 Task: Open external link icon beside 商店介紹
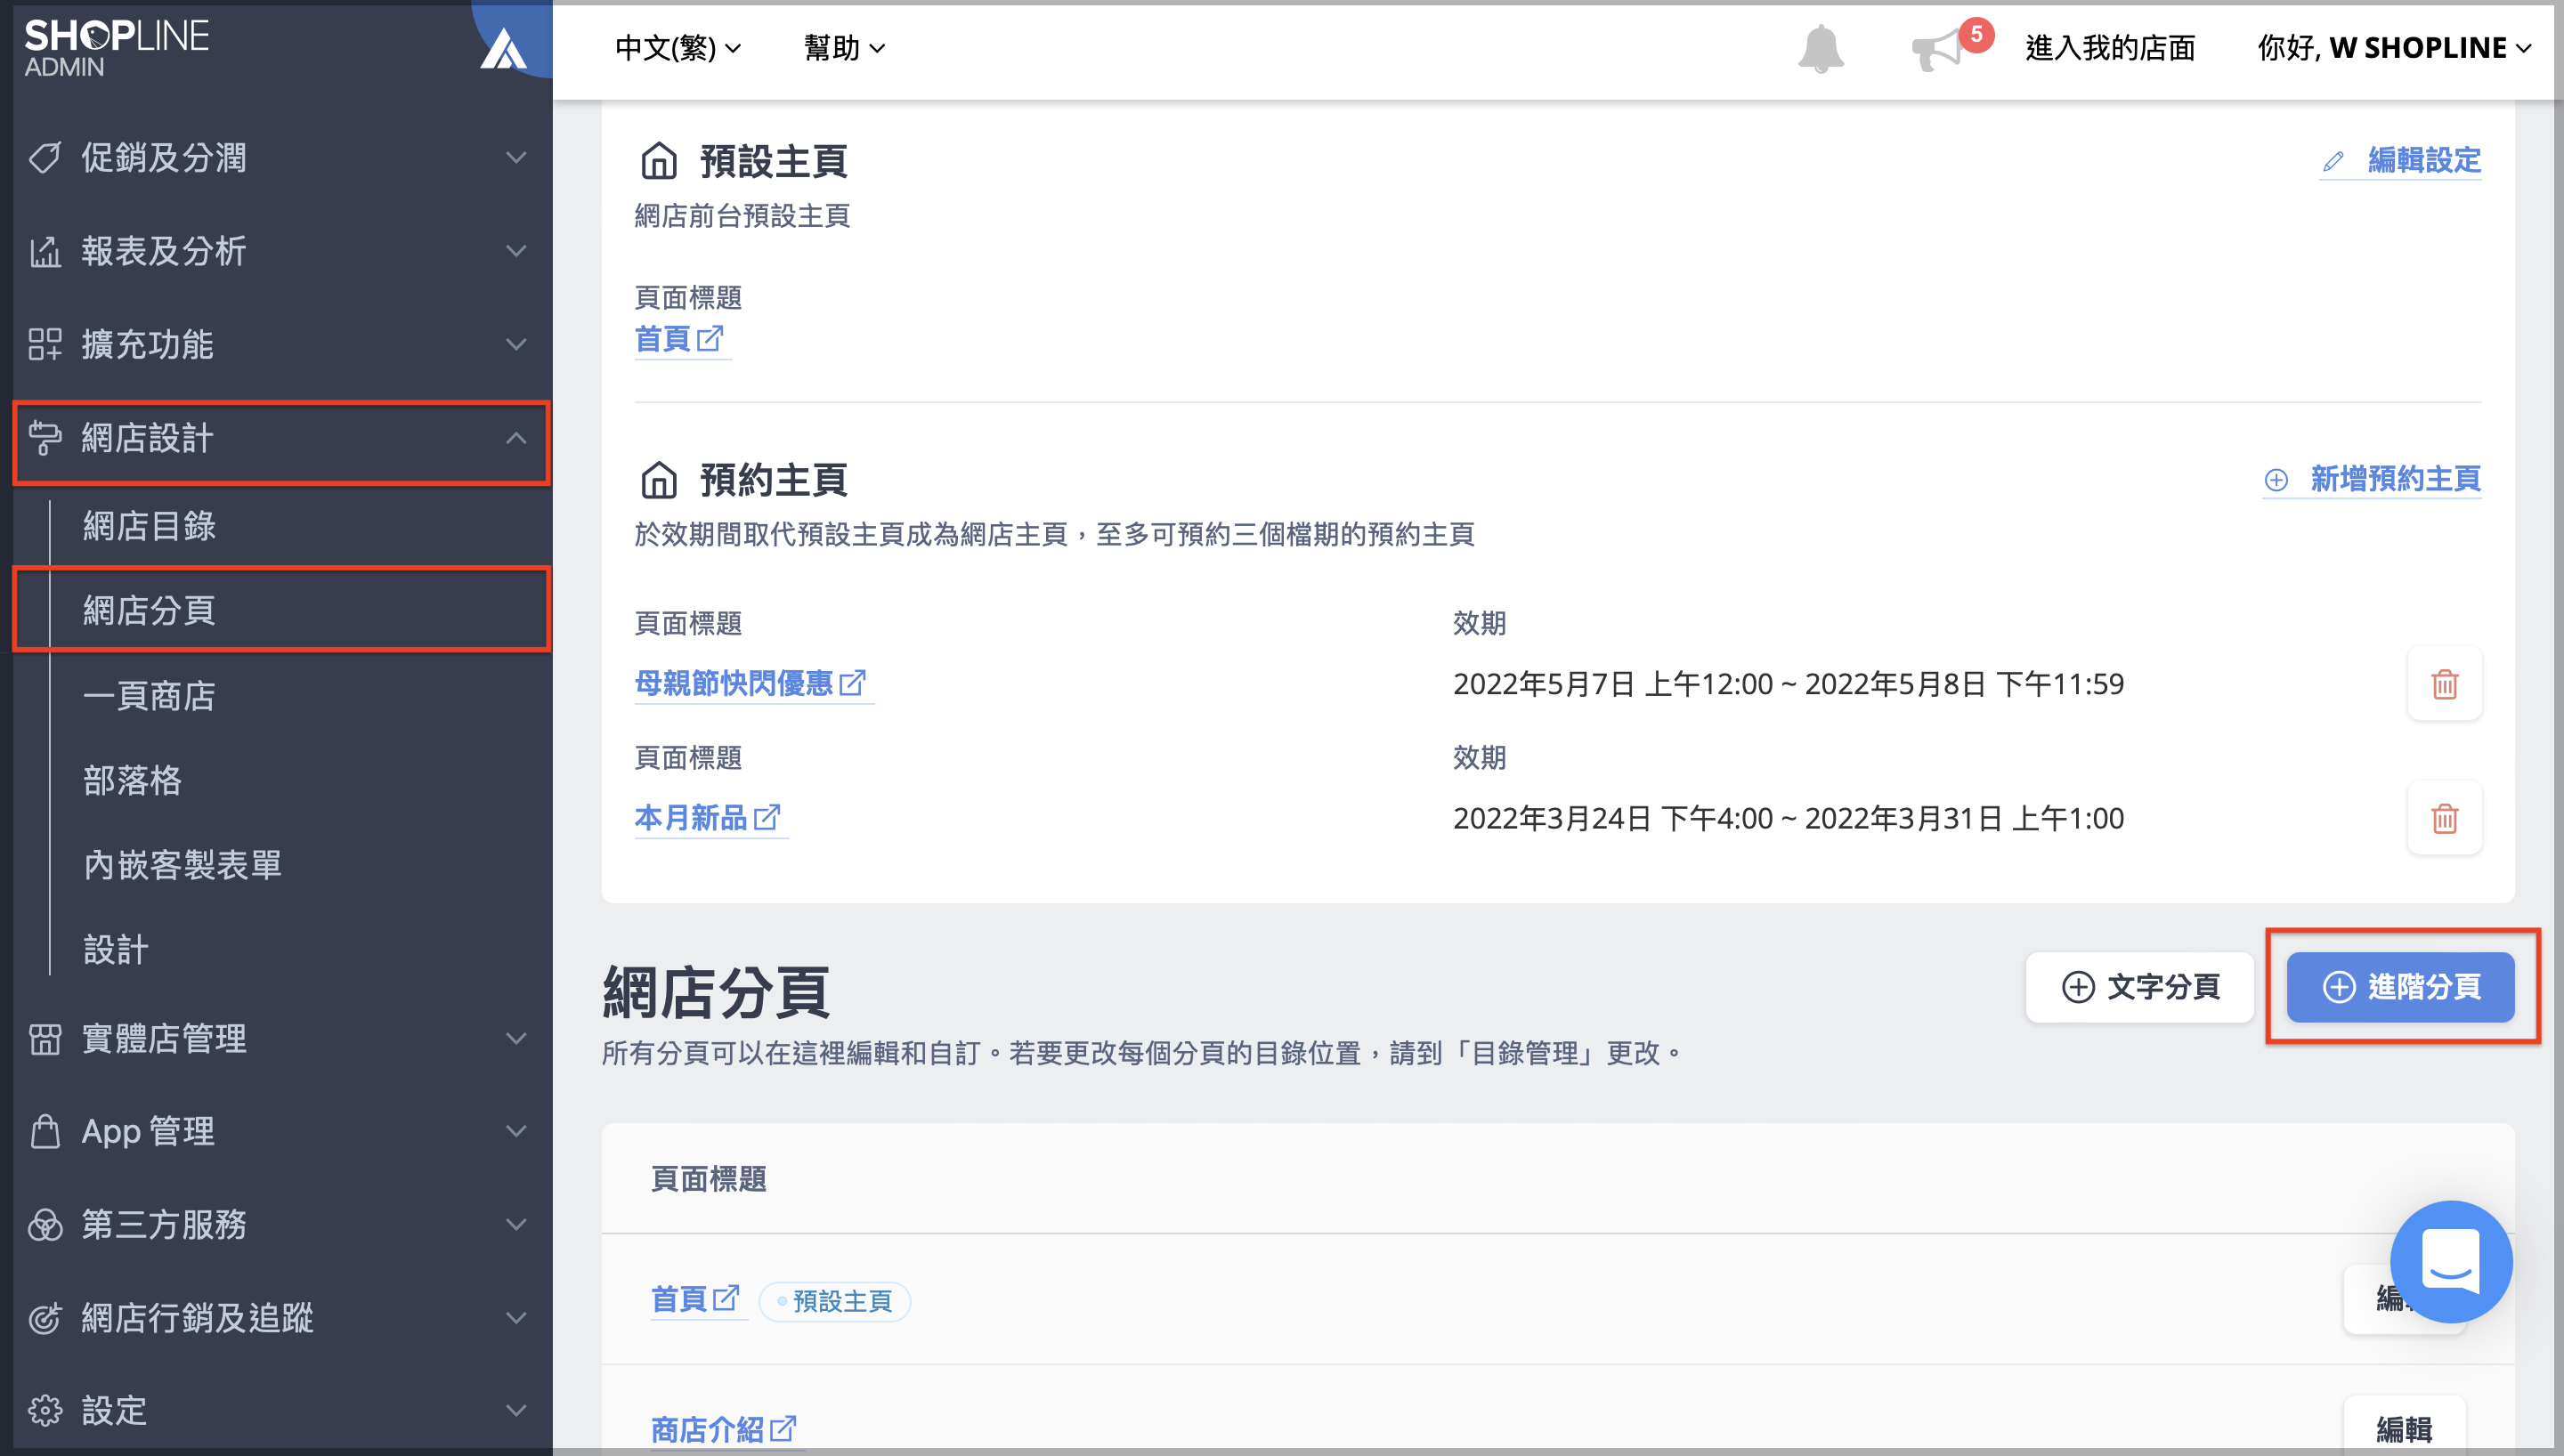click(x=783, y=1428)
